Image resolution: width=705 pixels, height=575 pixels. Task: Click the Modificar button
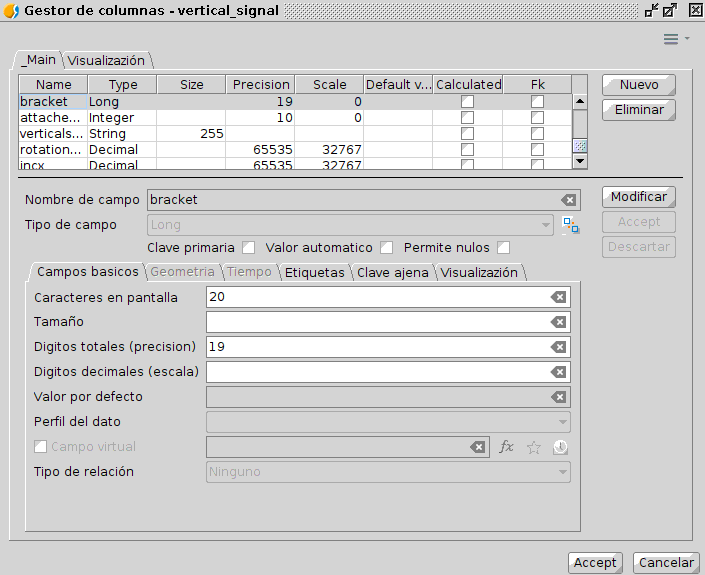click(639, 197)
